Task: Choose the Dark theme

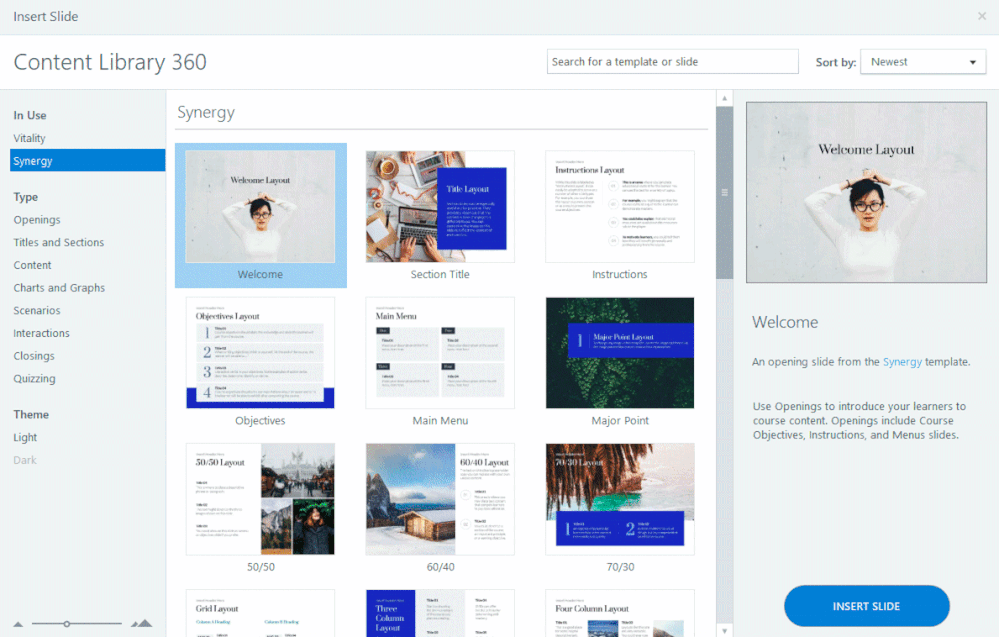Action: pyautogui.click(x=25, y=460)
